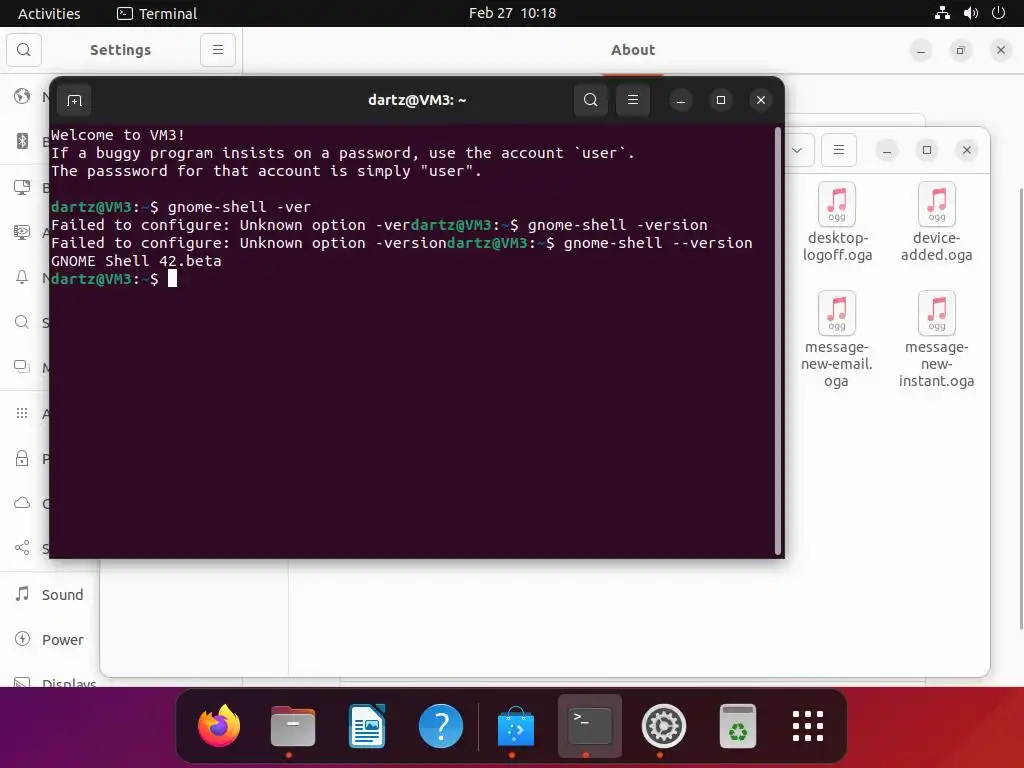Click the globe Network icon in Settings sidebar
The height and width of the screenshot is (768, 1024).
click(x=22, y=96)
